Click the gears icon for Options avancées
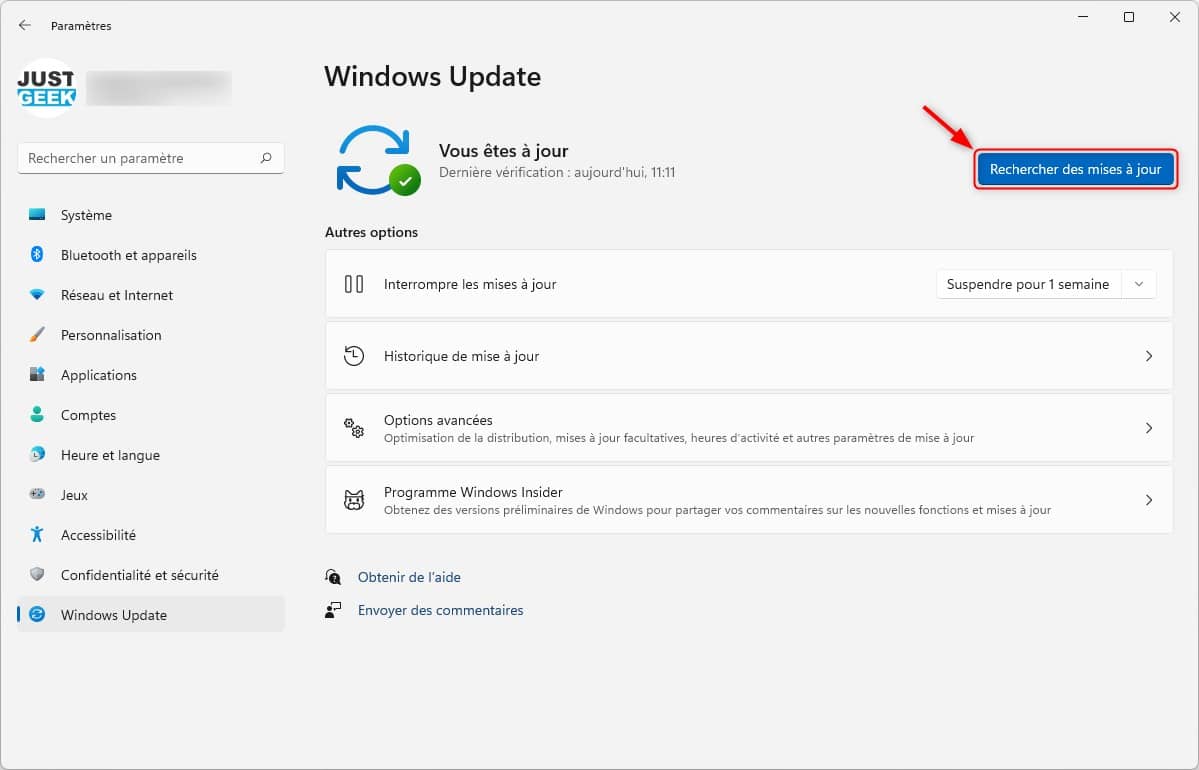Image resolution: width=1199 pixels, height=770 pixels. click(354, 427)
